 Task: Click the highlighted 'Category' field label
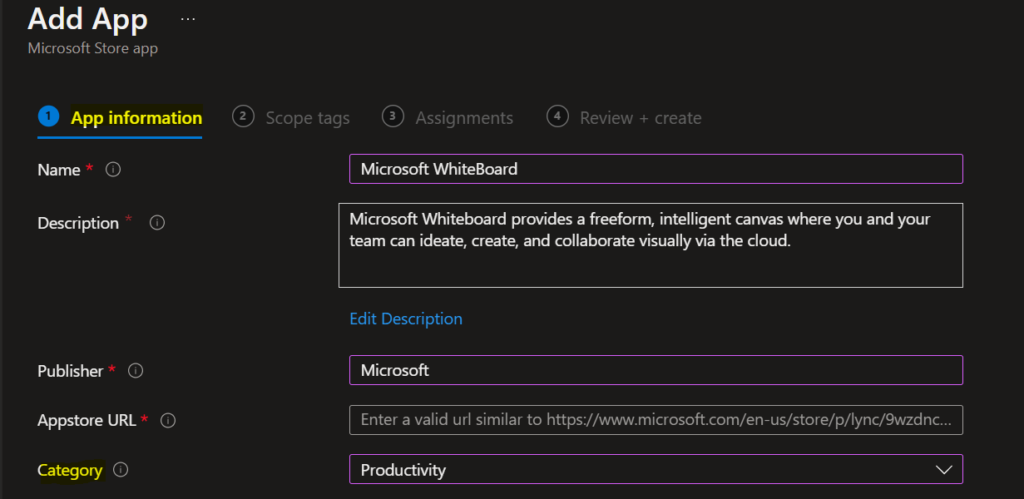tap(71, 470)
